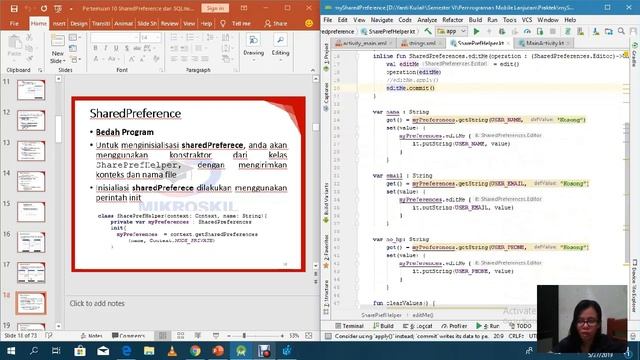Click the PowerPoint Sign in button
The image size is (640, 360).
[215, 8]
